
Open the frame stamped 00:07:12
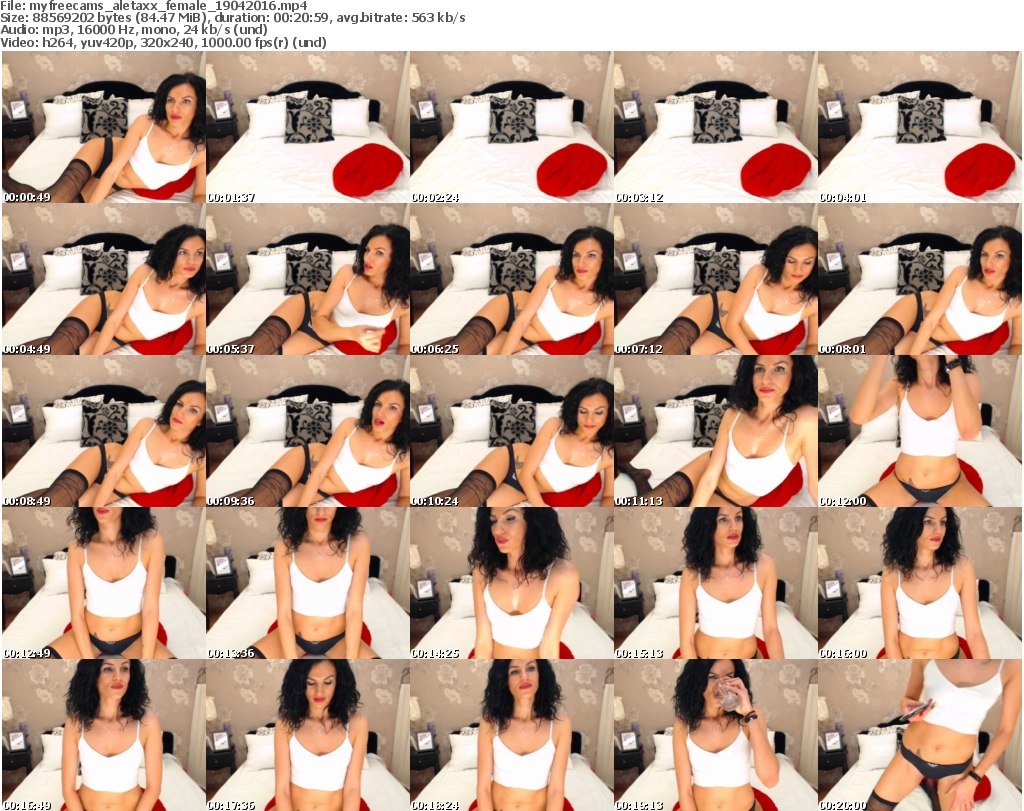[715, 279]
